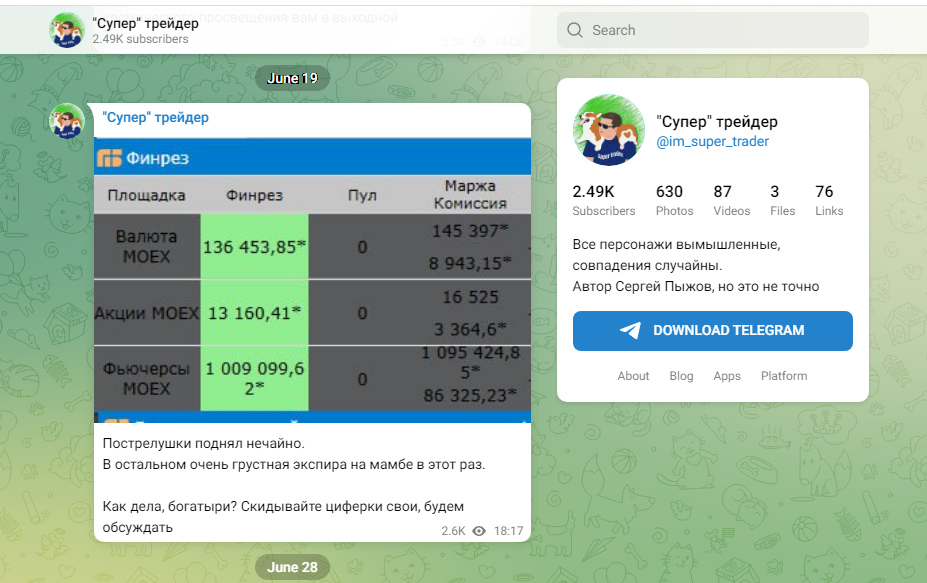
Task: Click the search magnifier icon
Action: pyautogui.click(x=575, y=30)
